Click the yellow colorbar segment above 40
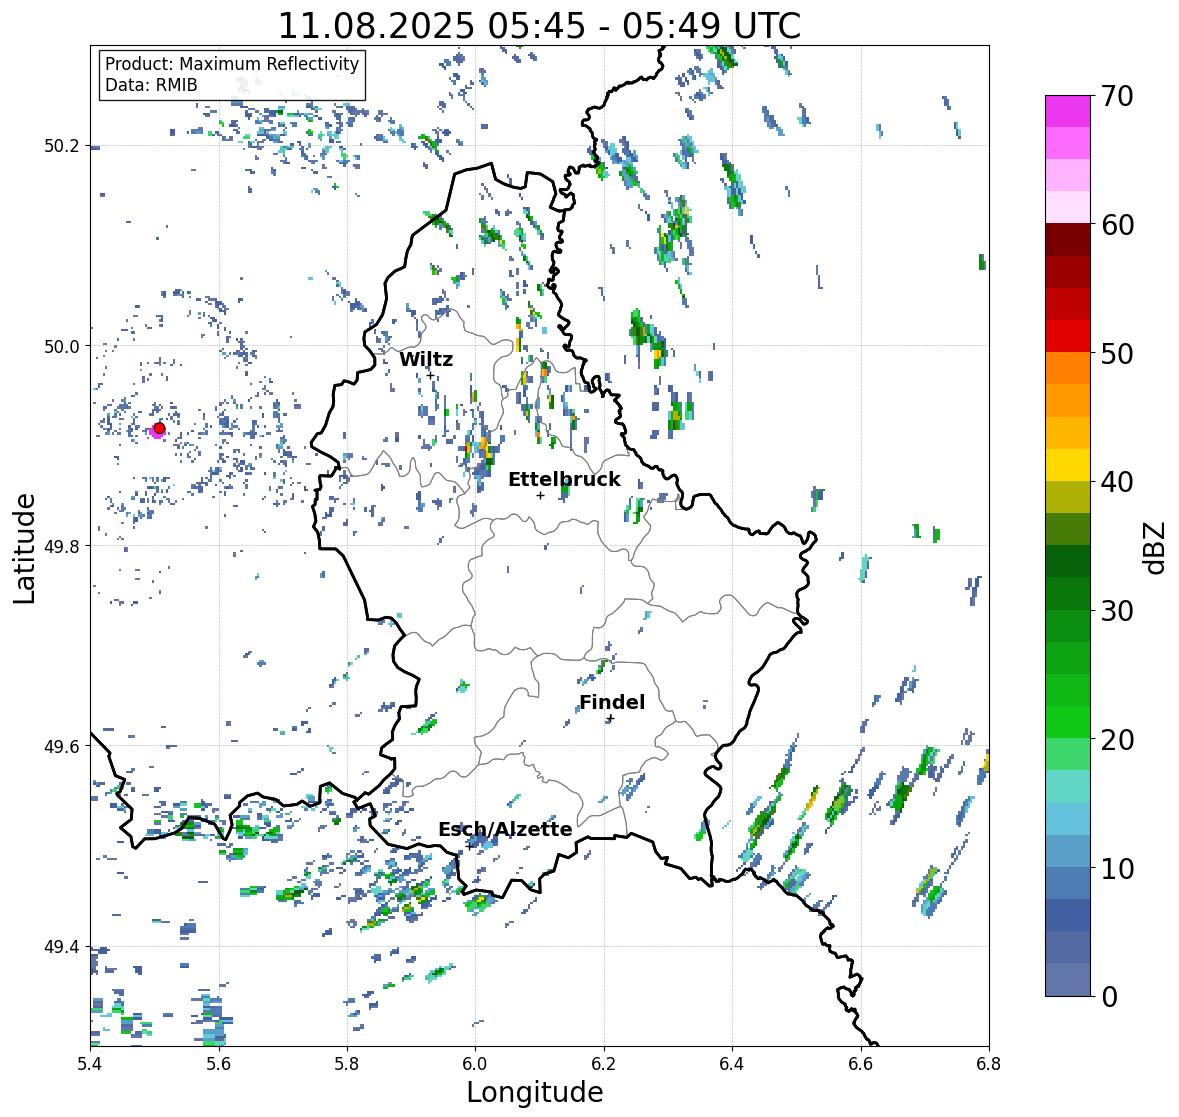This screenshot has width=1179, height=1117. click(x=1068, y=465)
